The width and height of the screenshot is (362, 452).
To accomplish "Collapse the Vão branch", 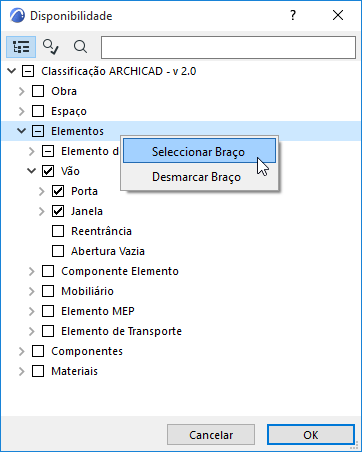I will click(x=32, y=171).
